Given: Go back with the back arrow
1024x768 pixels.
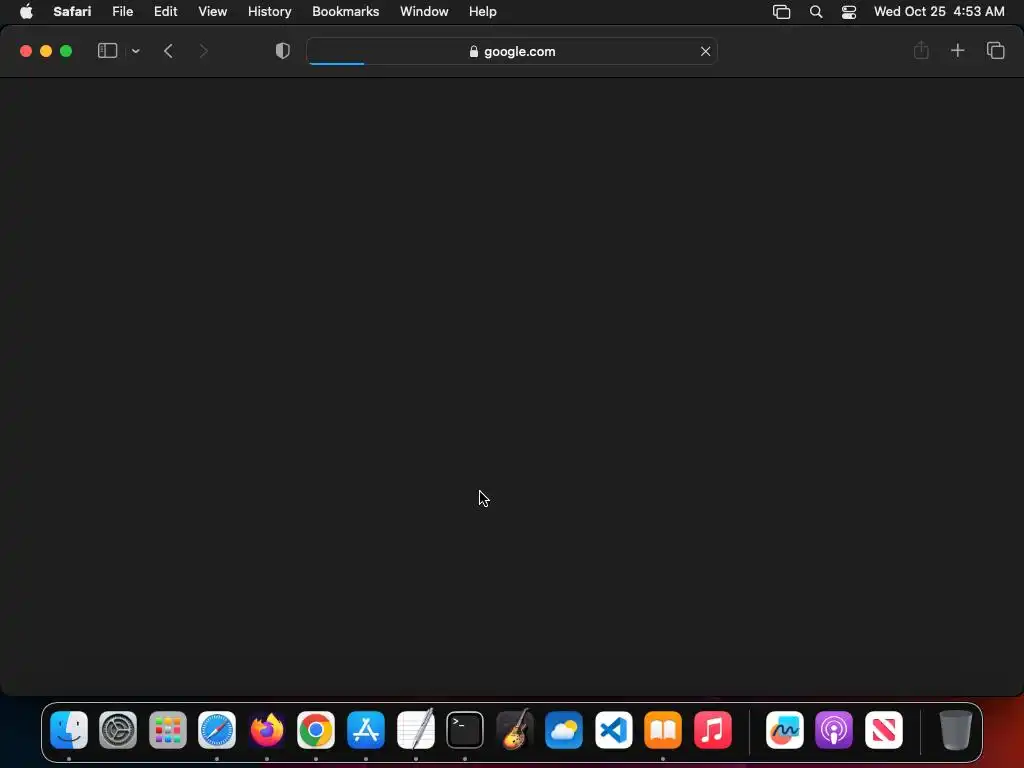Looking at the screenshot, I should pos(168,51).
